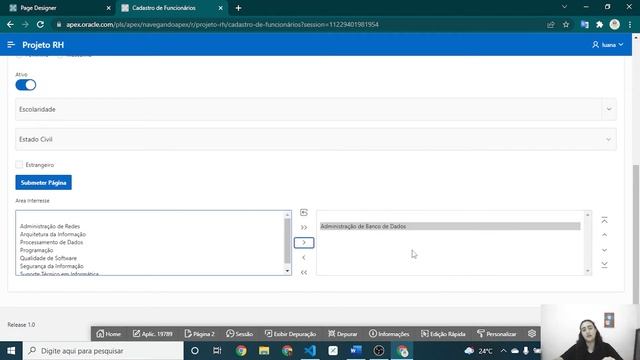Click Projeto RH application title

pyautogui.click(x=43, y=45)
